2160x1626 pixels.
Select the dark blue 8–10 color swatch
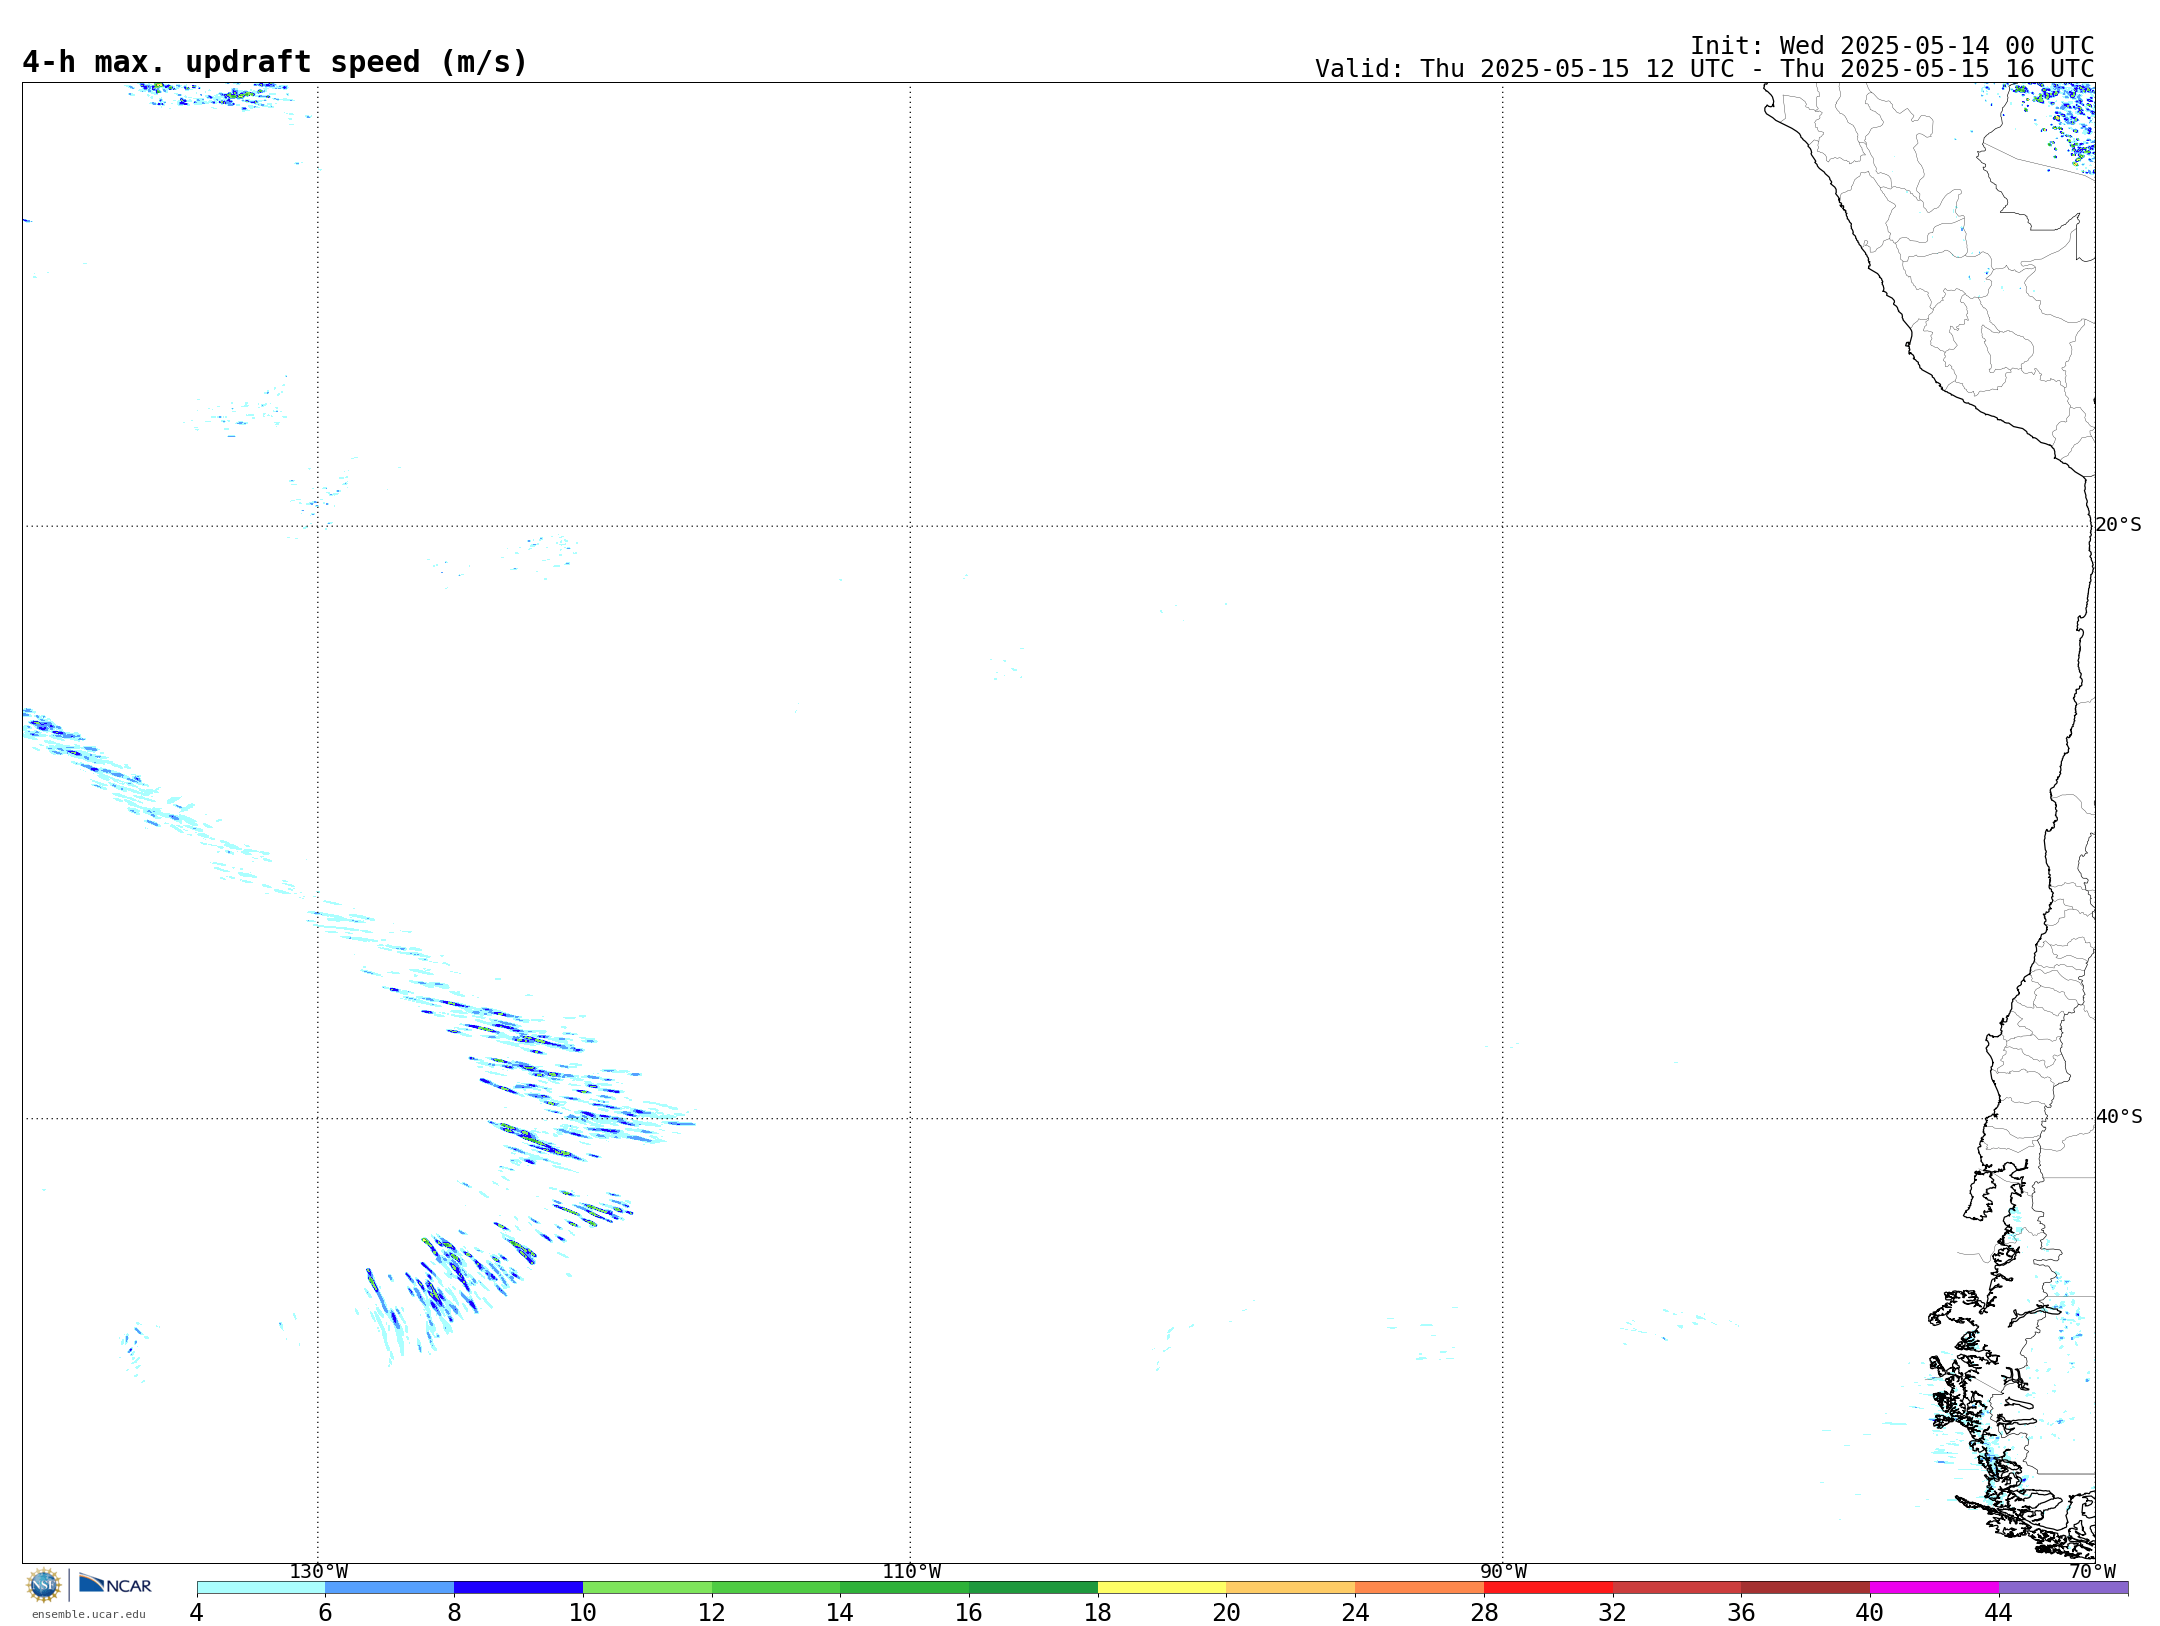[x=518, y=1588]
